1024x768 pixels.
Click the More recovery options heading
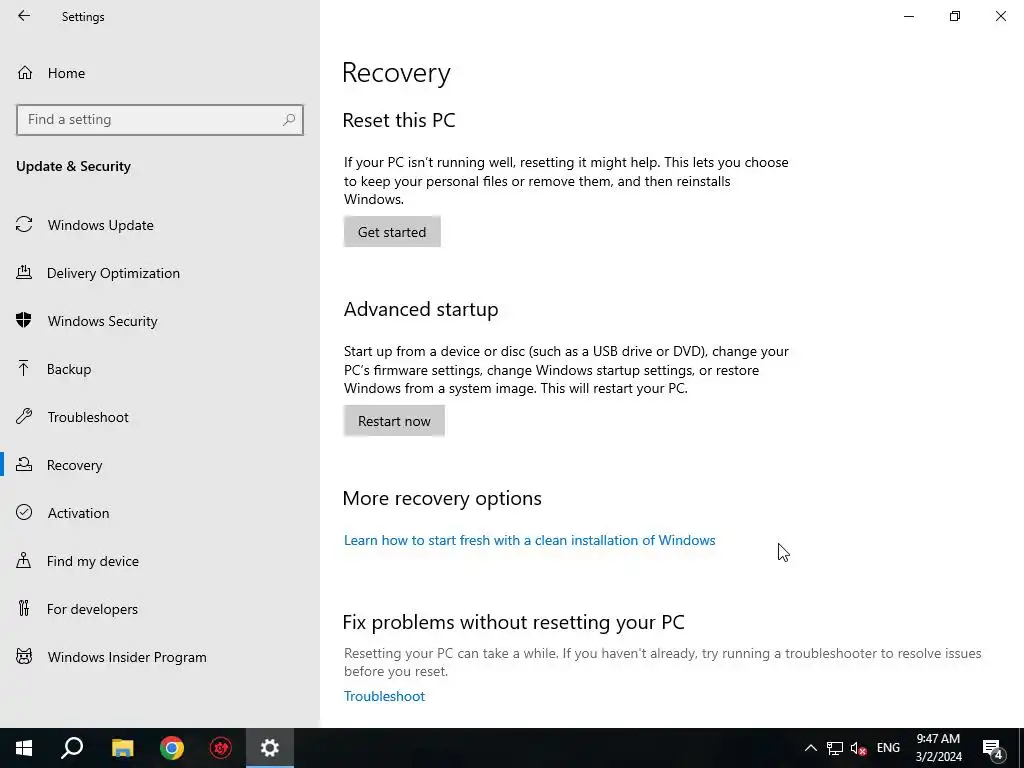coord(442,498)
